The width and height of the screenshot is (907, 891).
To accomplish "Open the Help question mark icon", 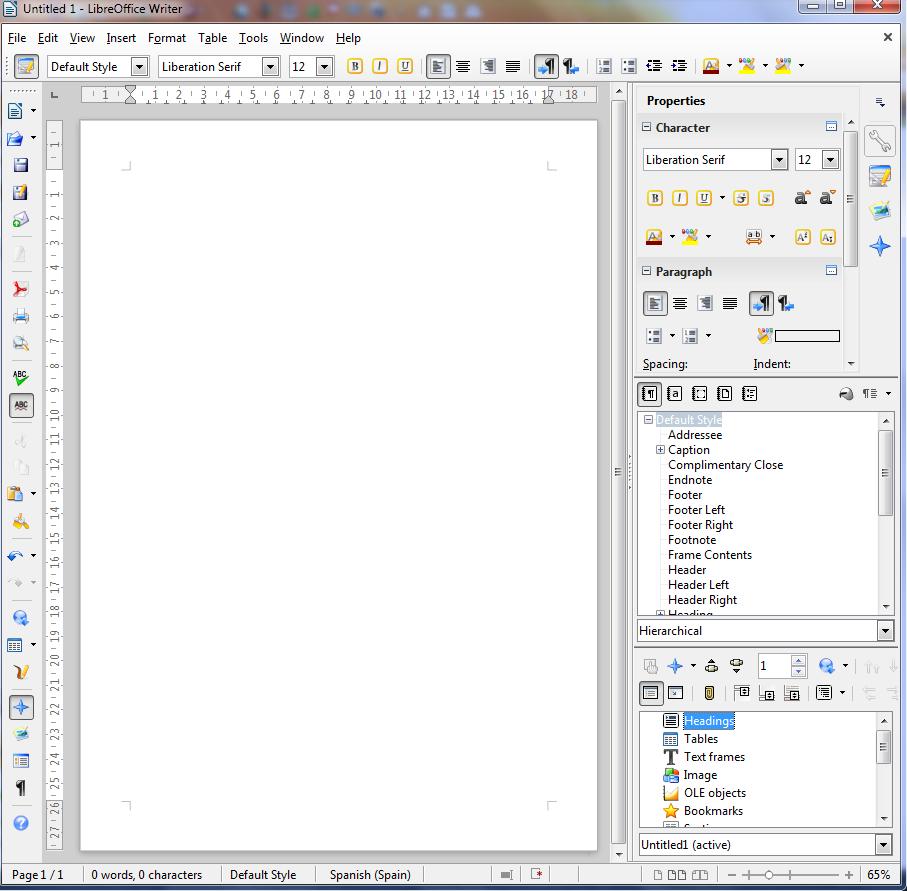I will [x=21, y=823].
